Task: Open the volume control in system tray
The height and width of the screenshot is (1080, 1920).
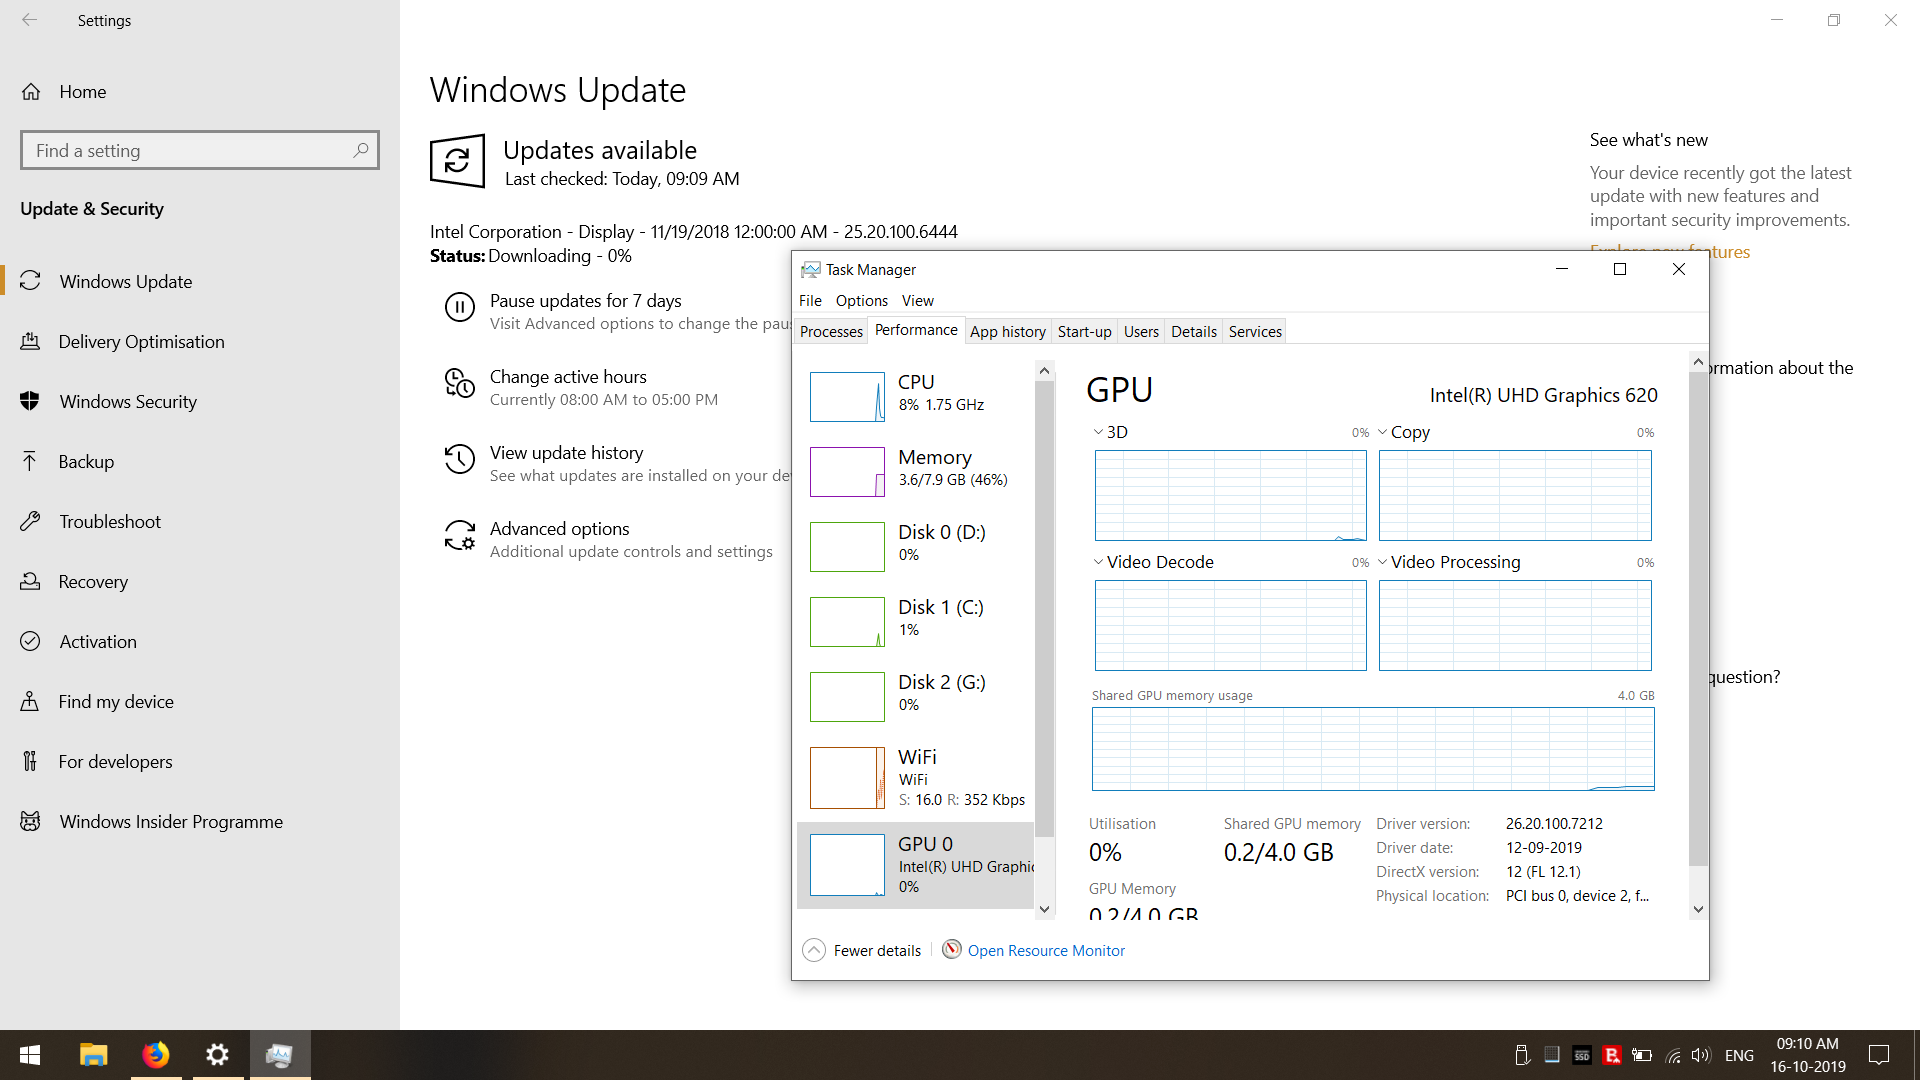Action: (x=1701, y=1055)
